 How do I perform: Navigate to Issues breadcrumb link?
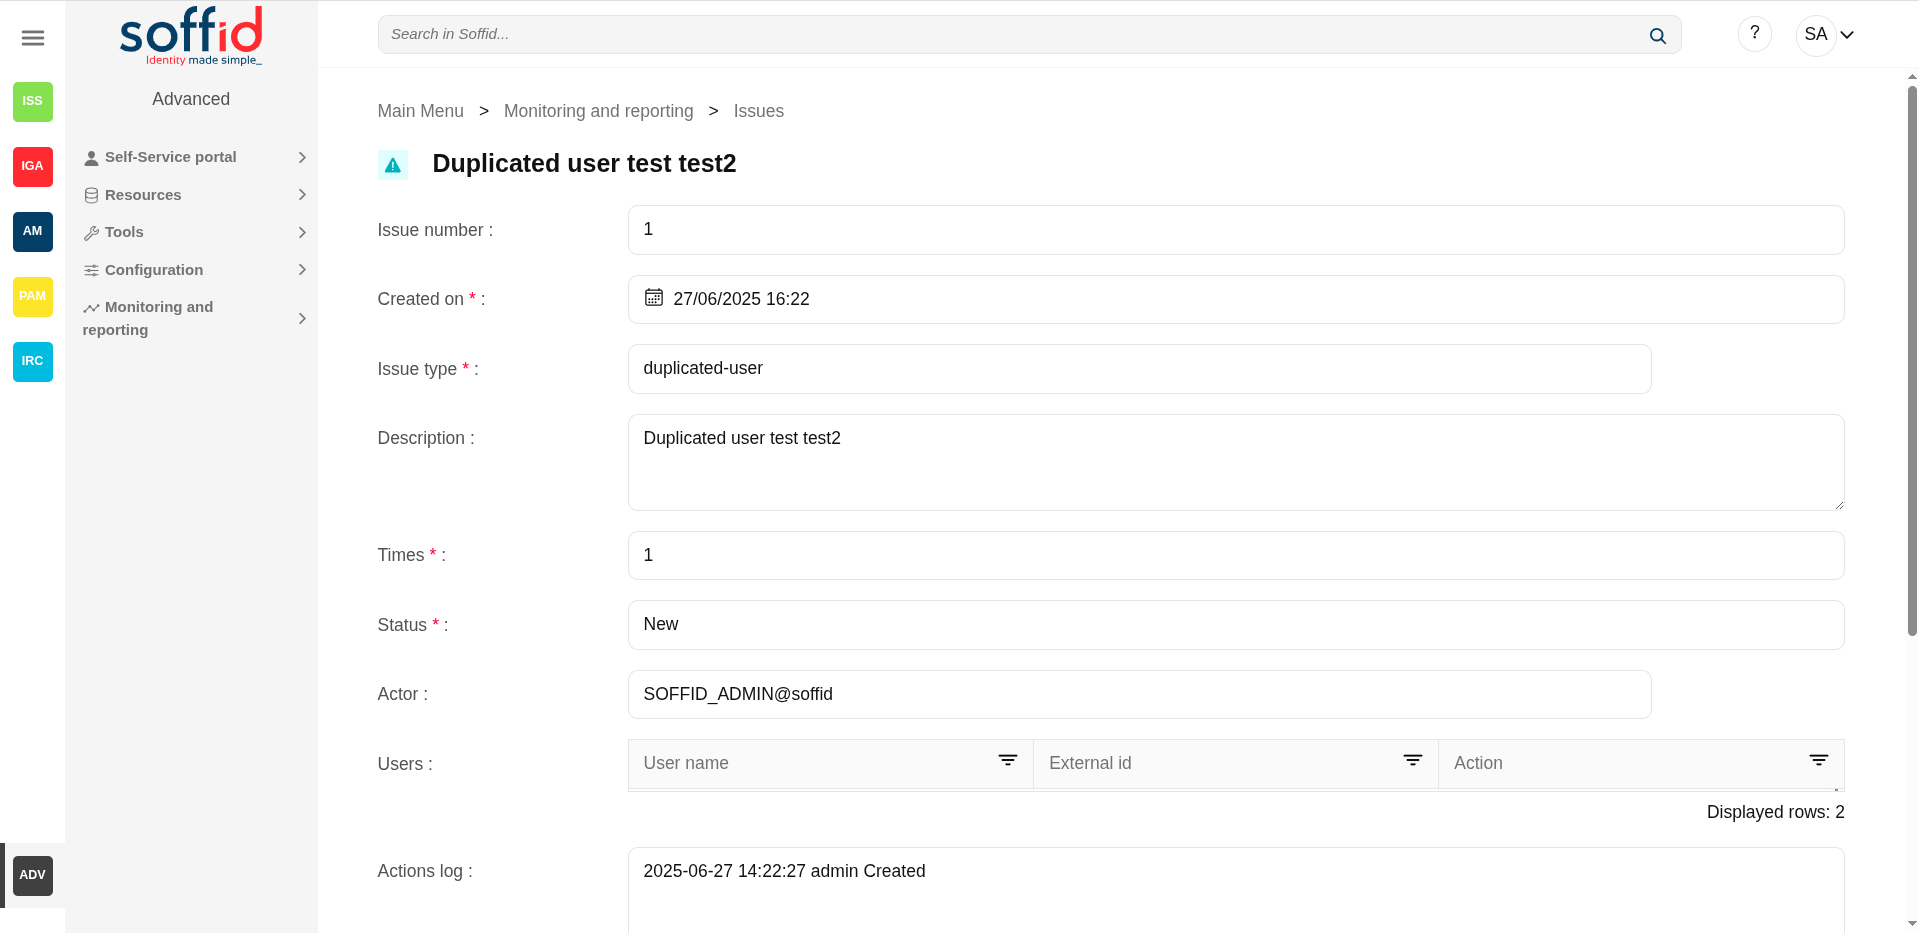pyautogui.click(x=758, y=111)
